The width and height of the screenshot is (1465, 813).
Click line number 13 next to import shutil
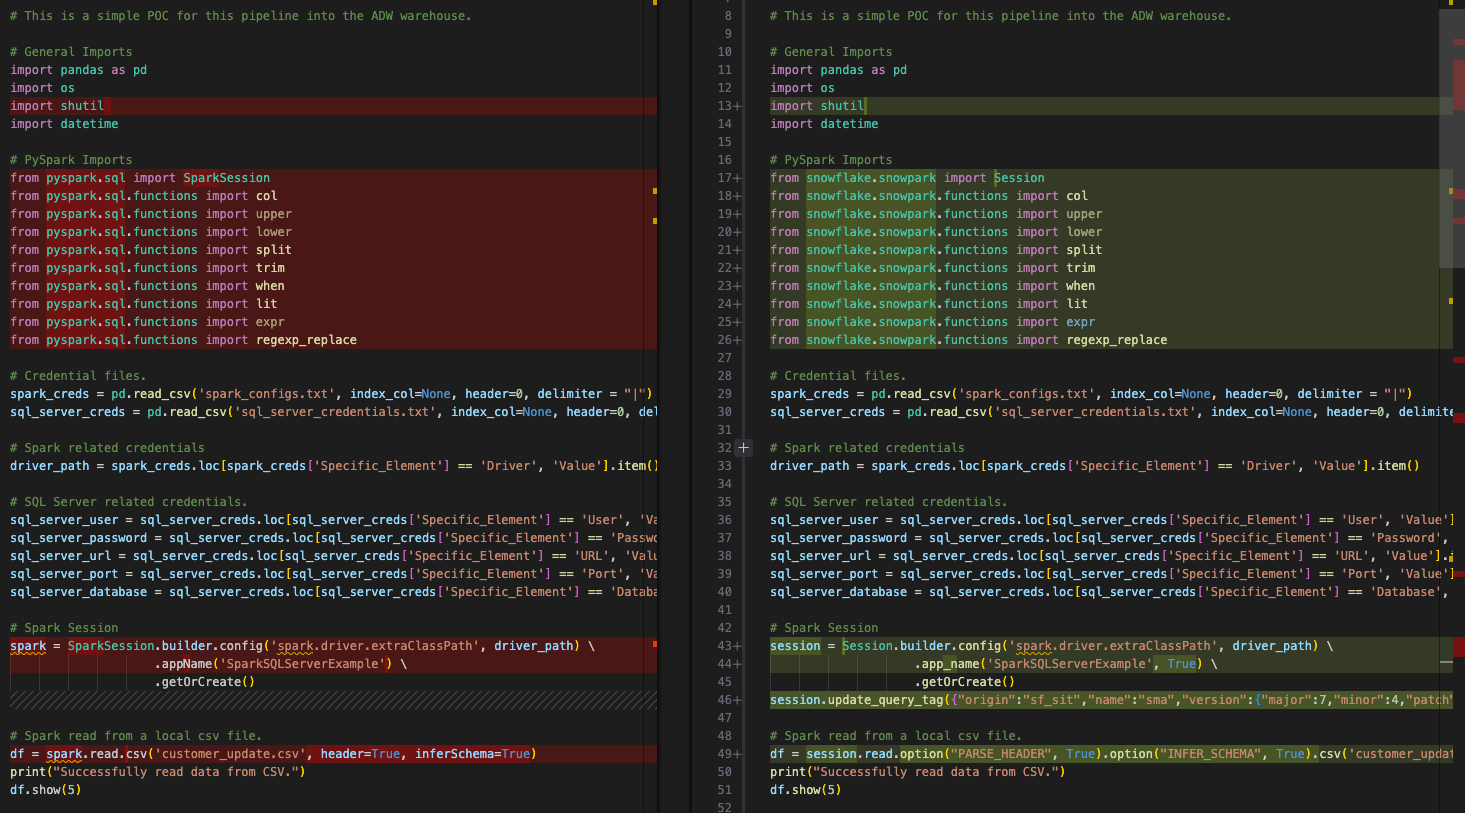point(722,105)
